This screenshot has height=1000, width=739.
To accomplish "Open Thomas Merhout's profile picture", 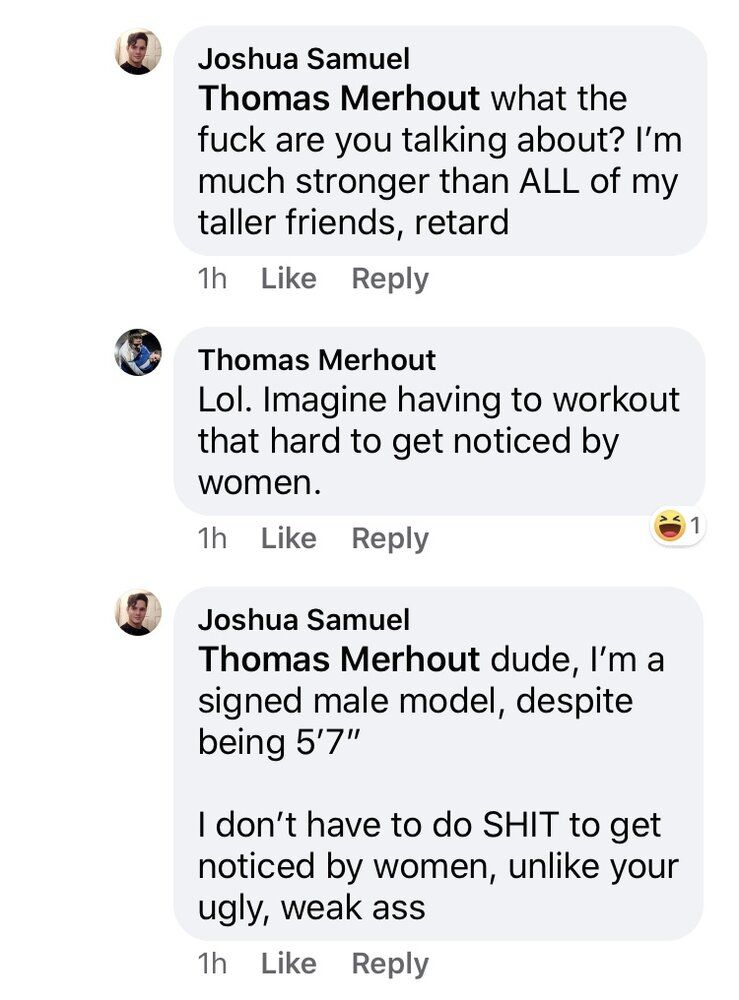I will coord(138,352).
